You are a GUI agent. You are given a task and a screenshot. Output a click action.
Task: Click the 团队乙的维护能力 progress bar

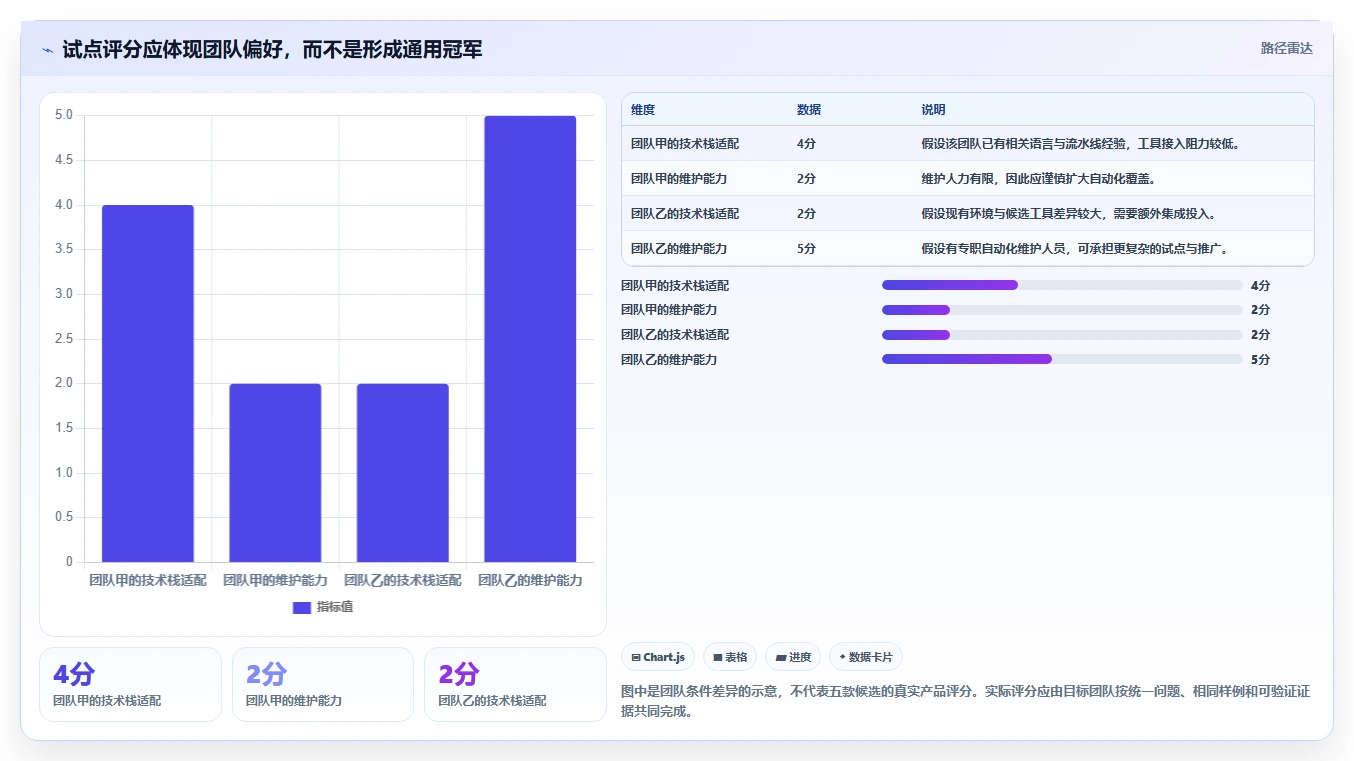click(1062, 359)
